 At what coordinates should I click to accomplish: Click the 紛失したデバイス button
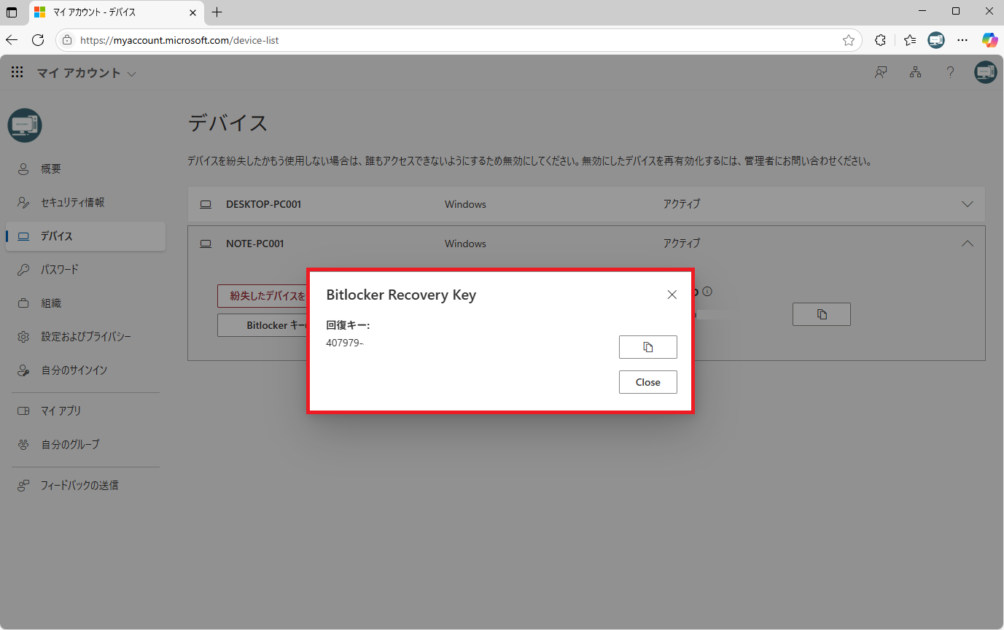coord(263,296)
